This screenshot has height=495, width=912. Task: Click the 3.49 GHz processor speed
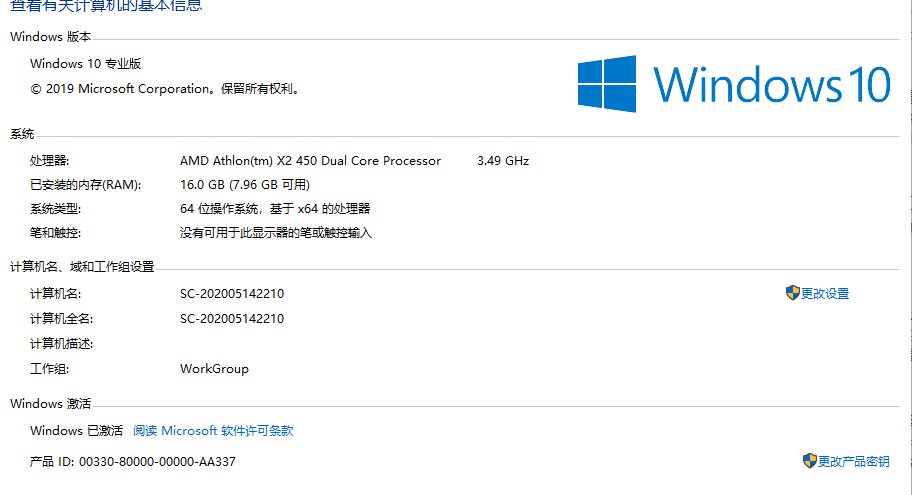coord(503,161)
